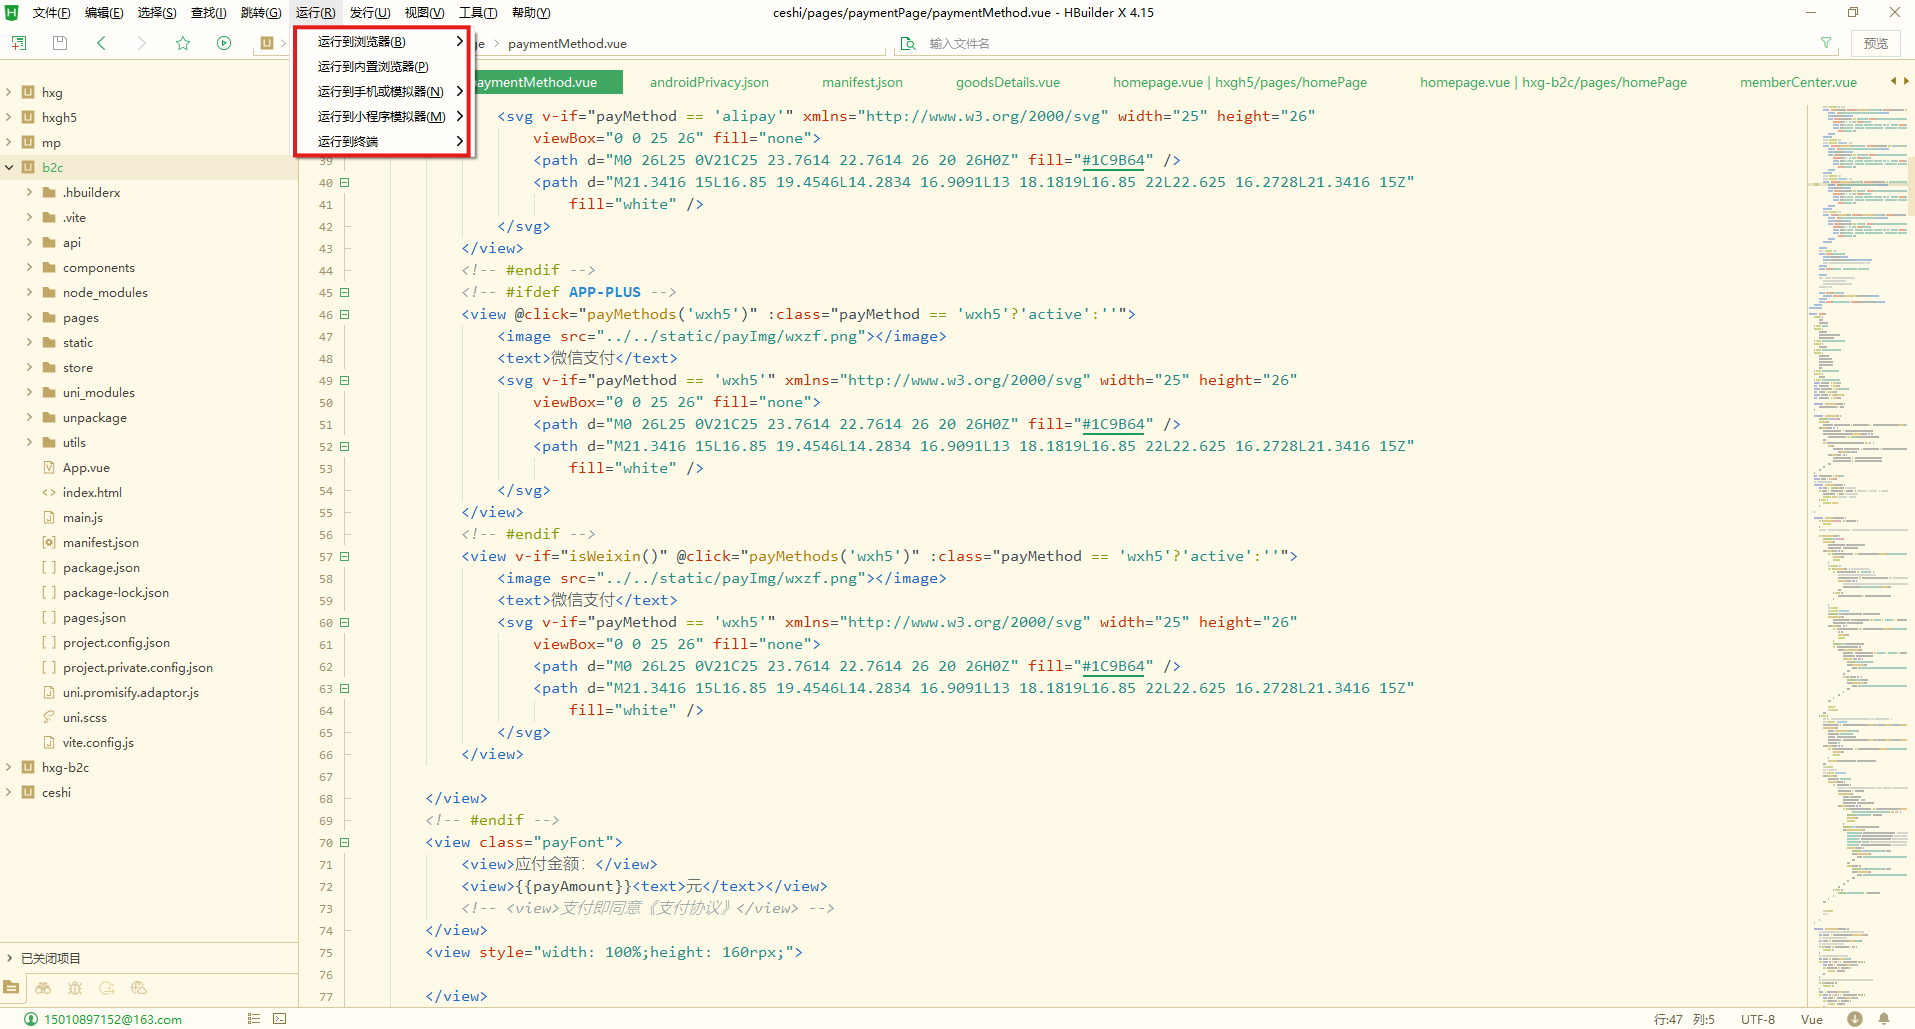The width and height of the screenshot is (1915, 1029).
Task: Click the save file icon
Action: [x=60, y=43]
